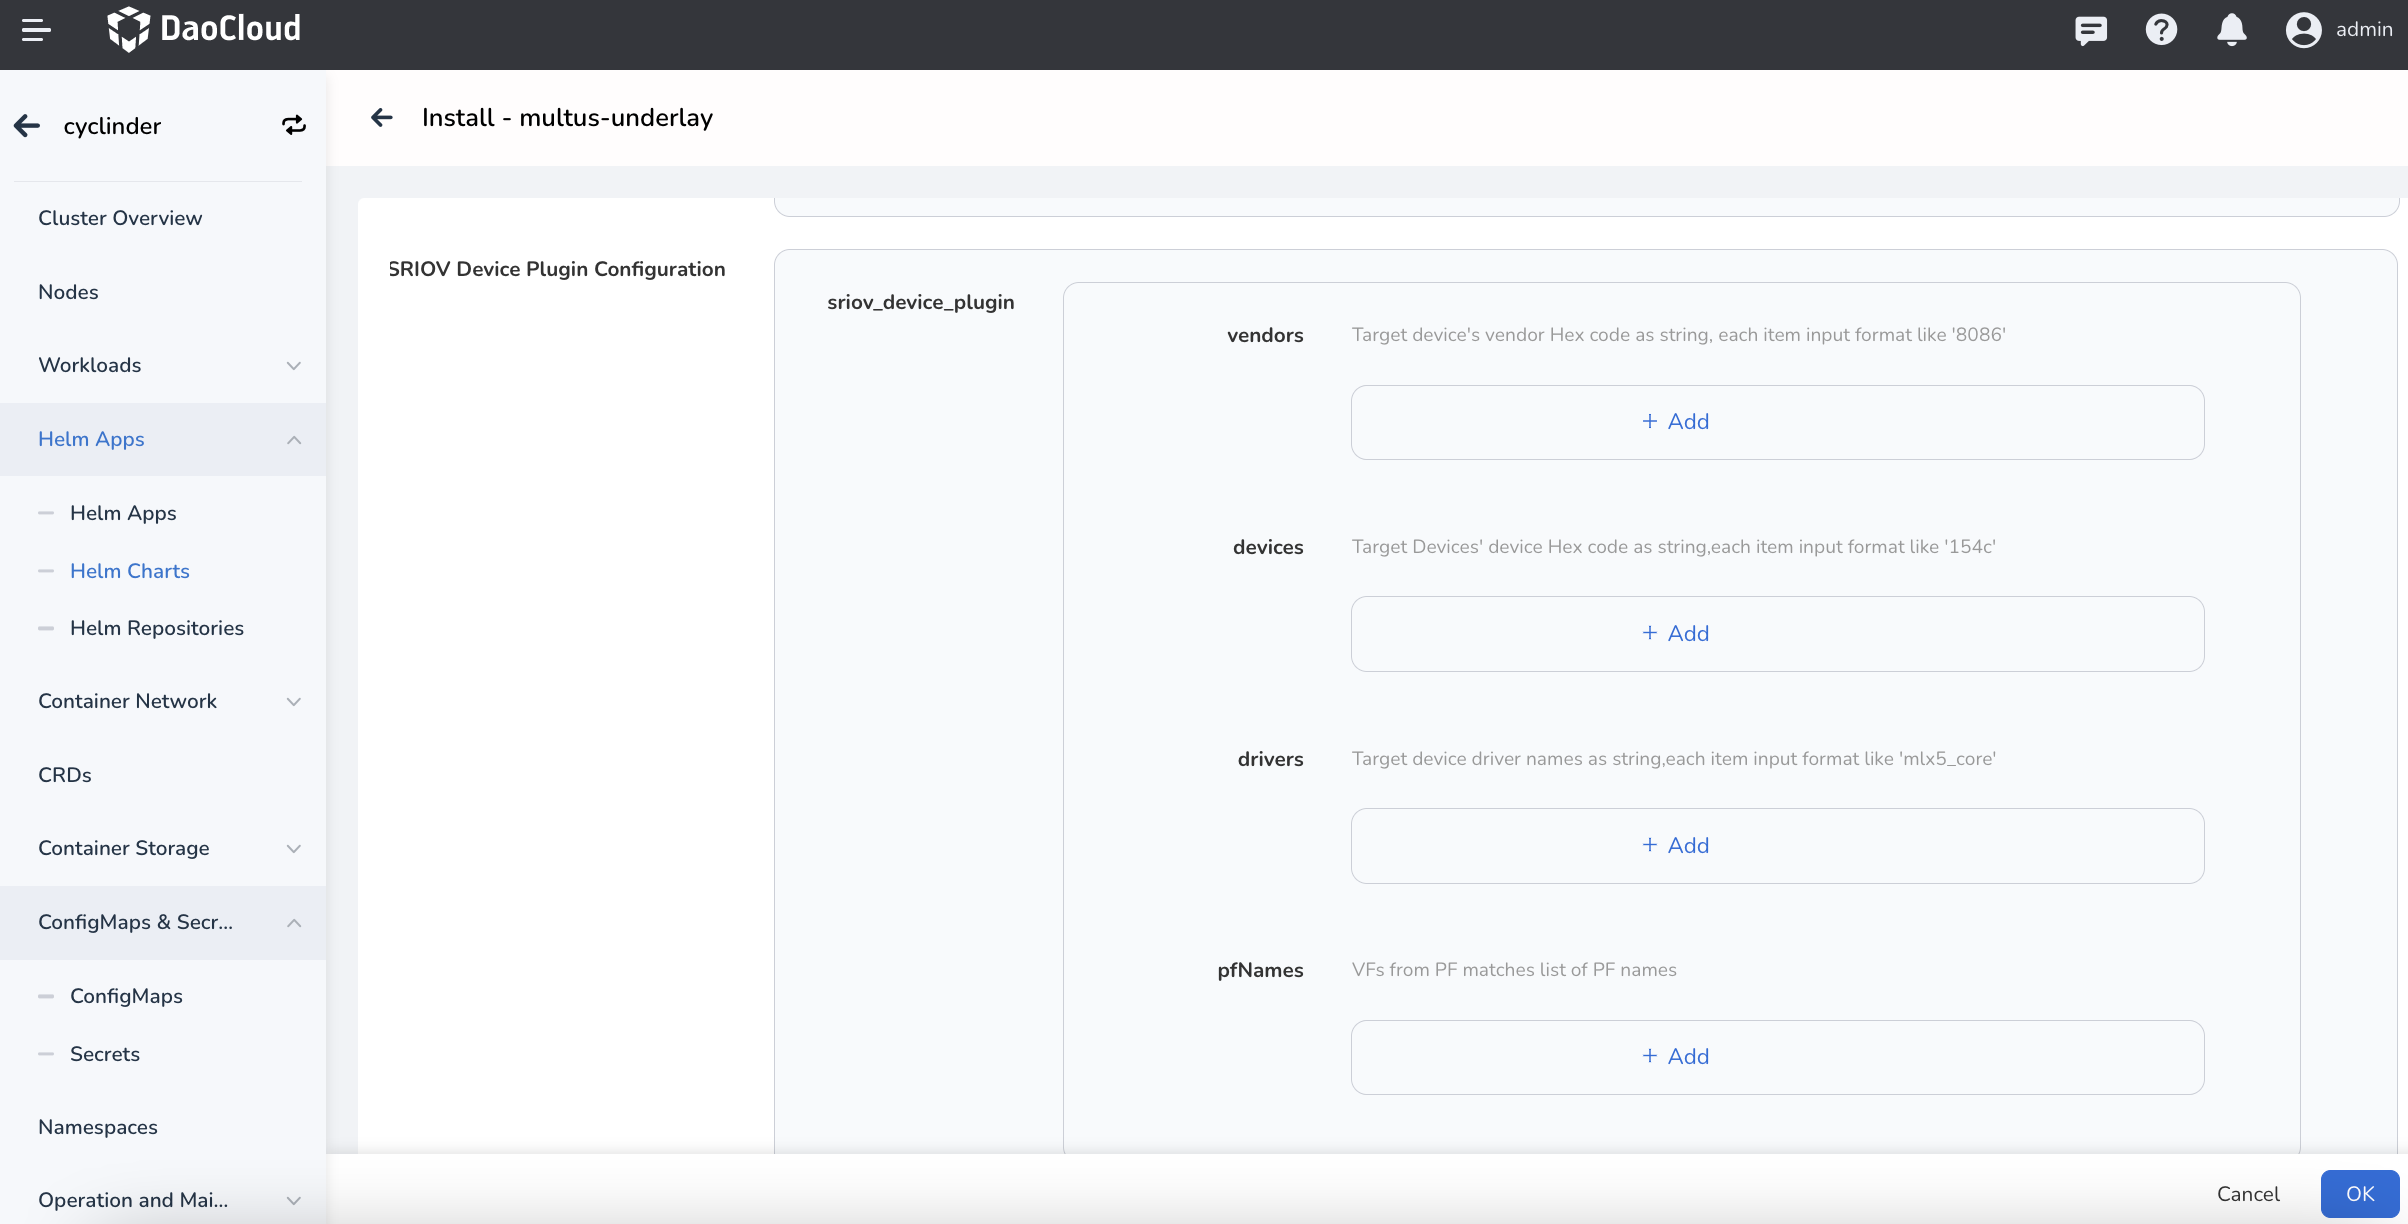This screenshot has width=2408, height=1224.
Task: Switch cluster using the swap icon
Action: pyautogui.click(x=294, y=126)
